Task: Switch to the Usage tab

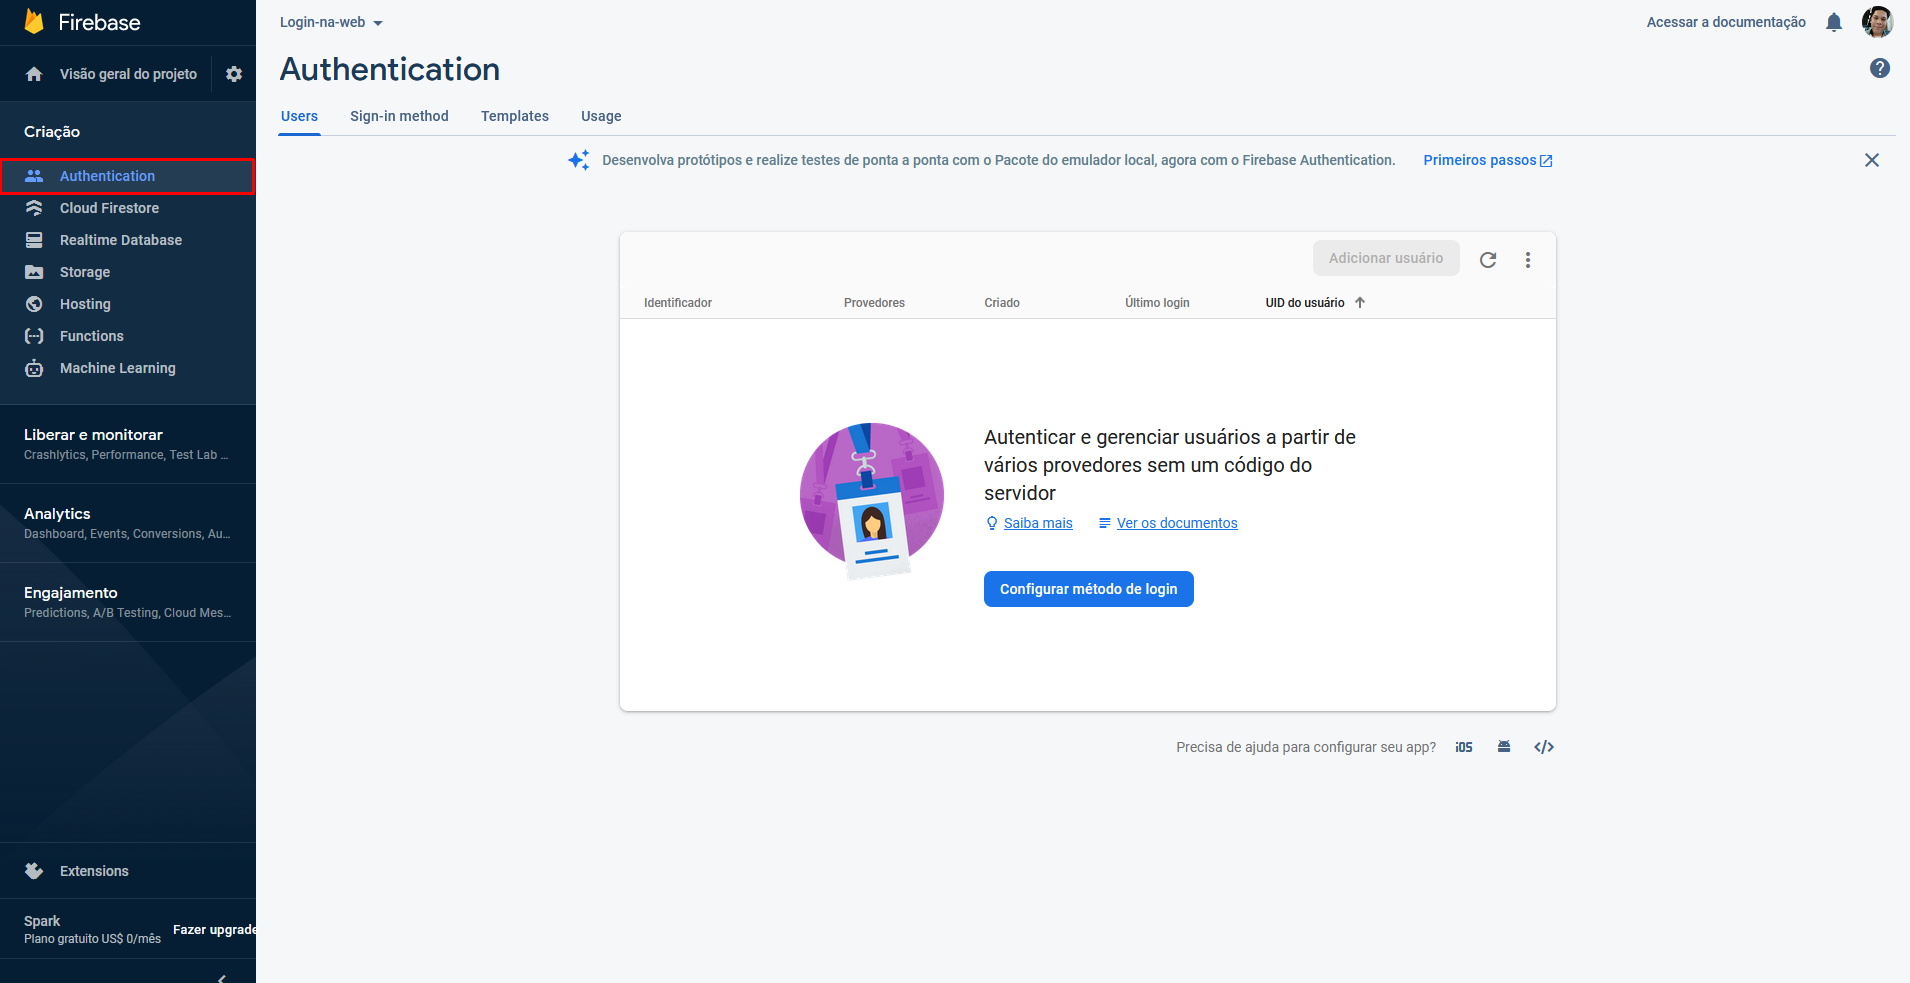Action: [601, 116]
